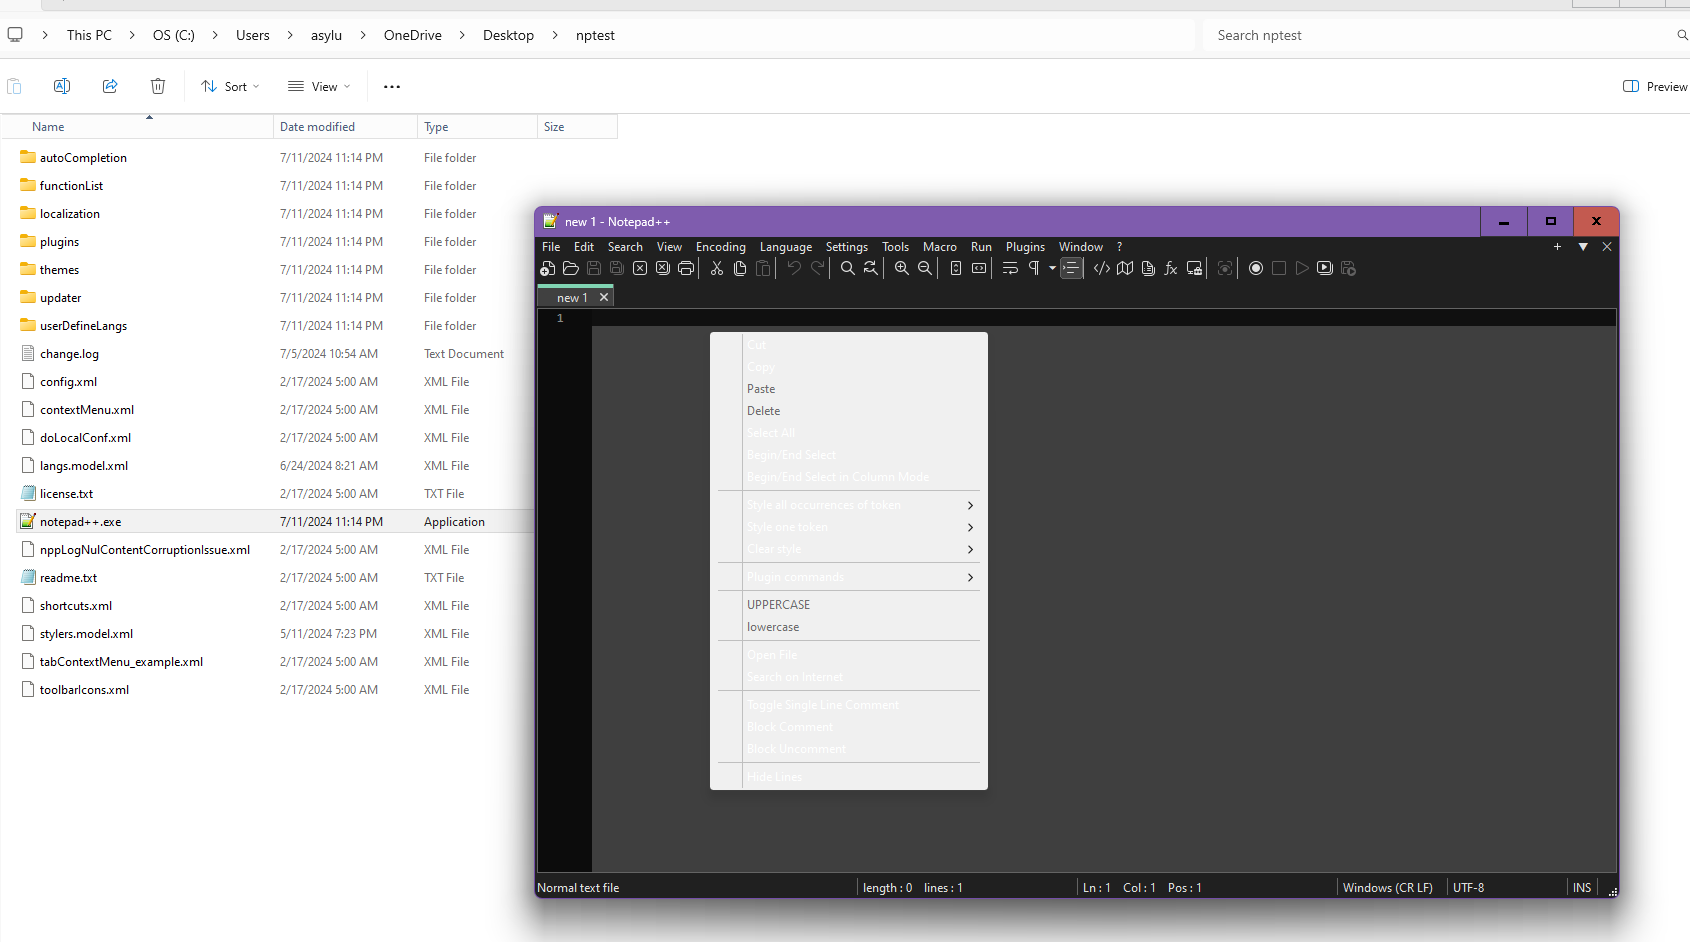Start macro recording with the Record icon
1690x942 pixels.
pyautogui.click(x=1256, y=268)
